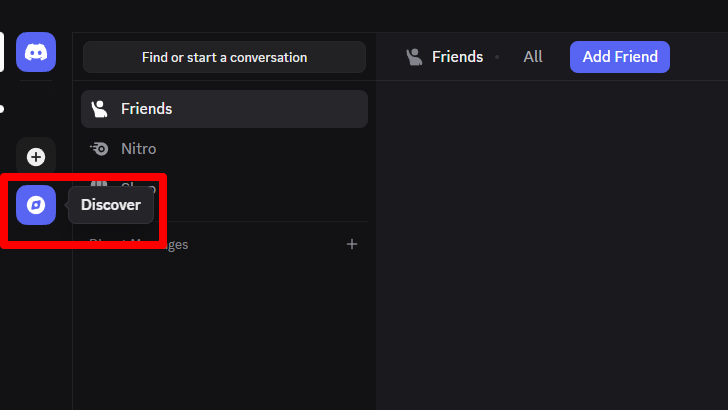
Task: Open the Shop entry in the sidebar
Action: [x=140, y=186]
